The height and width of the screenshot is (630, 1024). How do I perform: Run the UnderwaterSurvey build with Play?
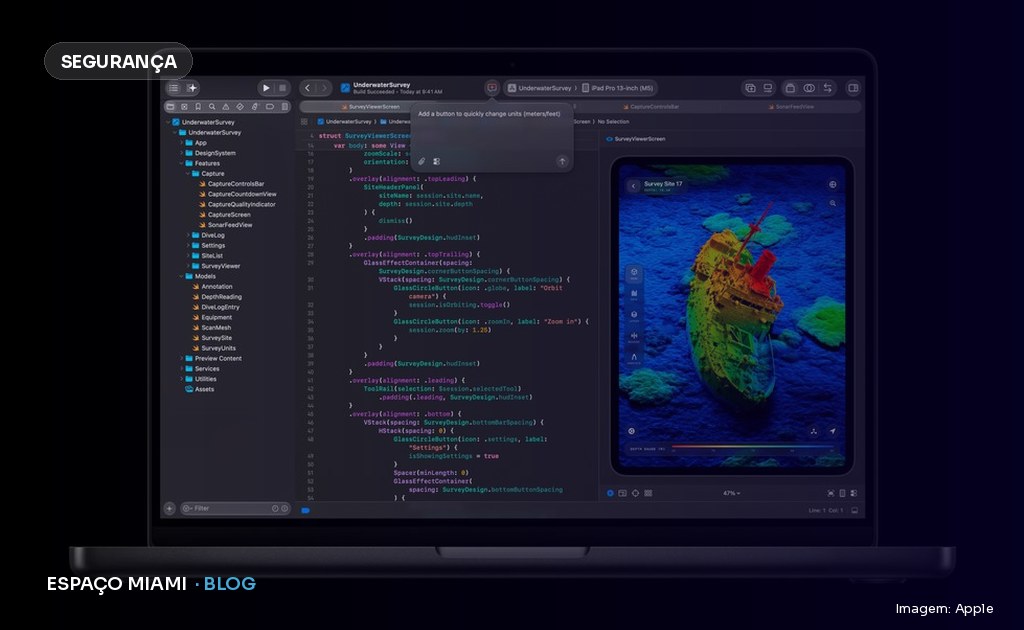click(x=266, y=88)
